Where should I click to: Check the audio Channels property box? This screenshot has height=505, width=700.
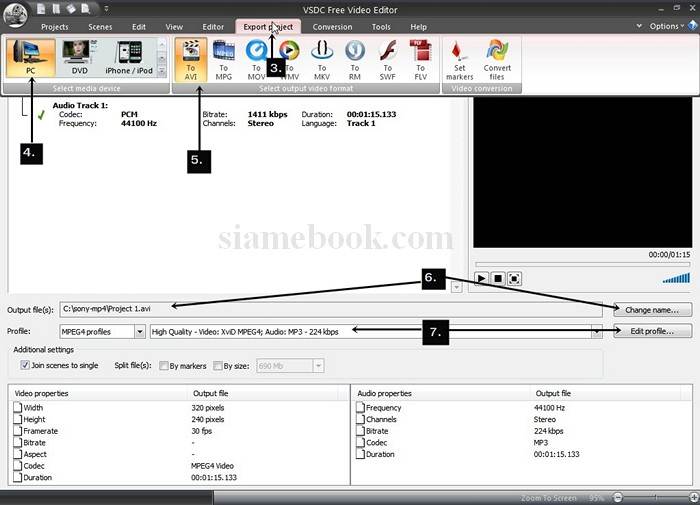point(360,419)
